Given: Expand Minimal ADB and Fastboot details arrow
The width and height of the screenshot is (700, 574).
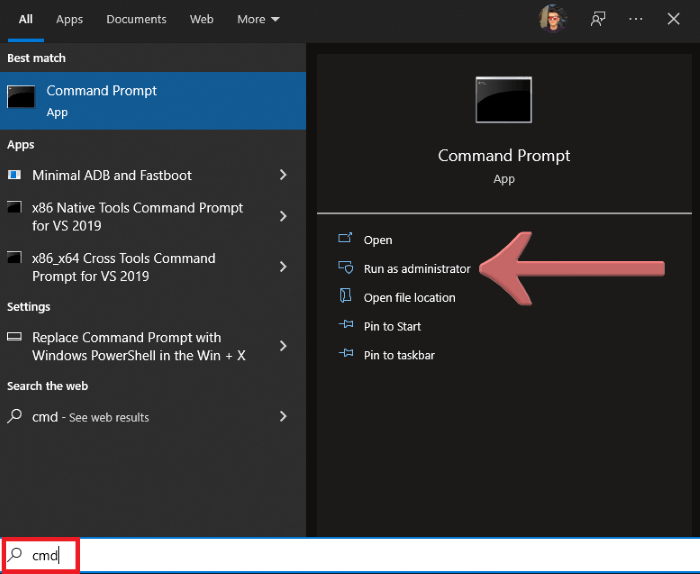Looking at the screenshot, I should 283,175.
